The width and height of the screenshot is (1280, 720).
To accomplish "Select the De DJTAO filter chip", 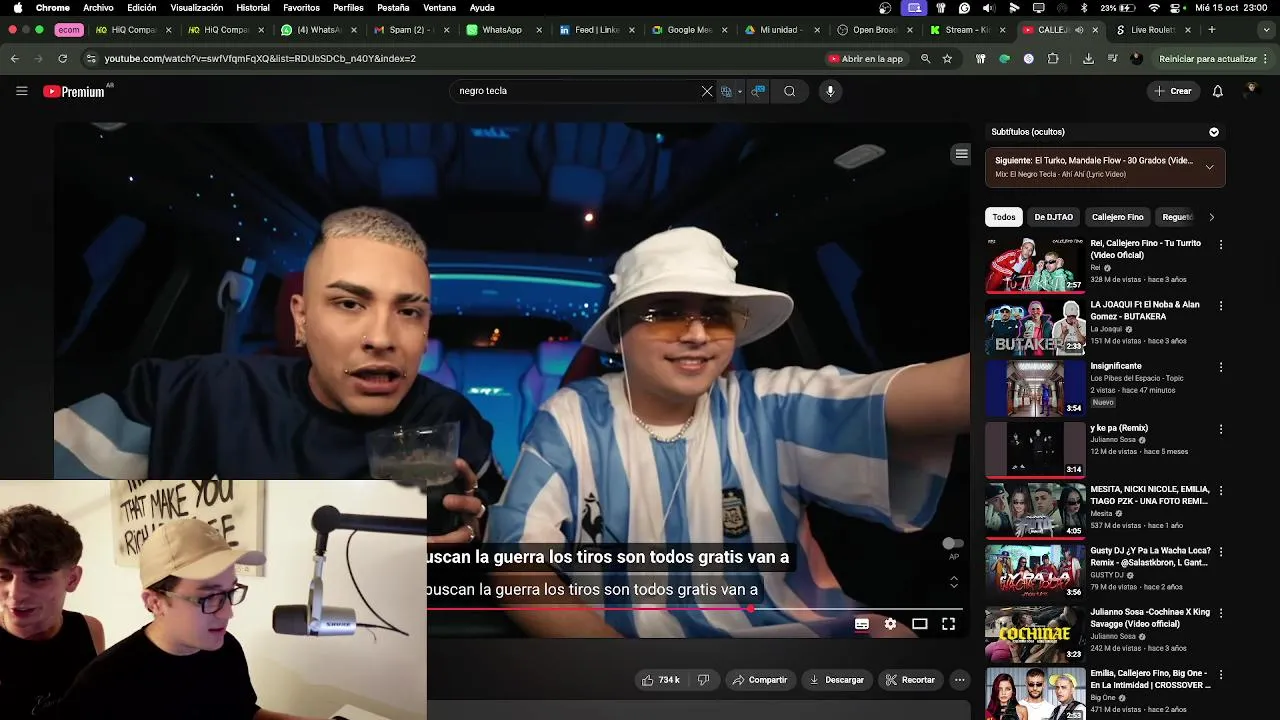I will (1053, 217).
